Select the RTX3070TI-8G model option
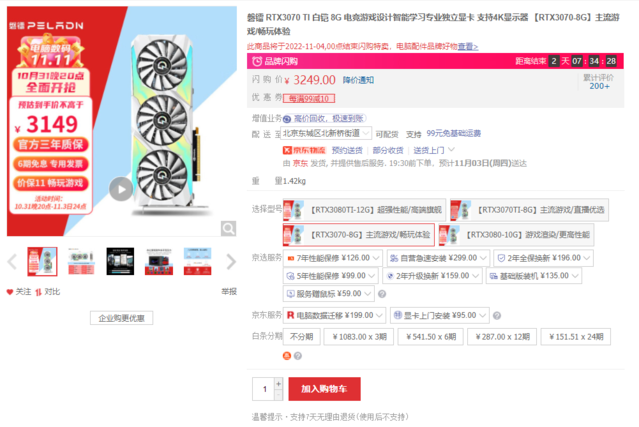The image size is (639, 427). [x=529, y=210]
